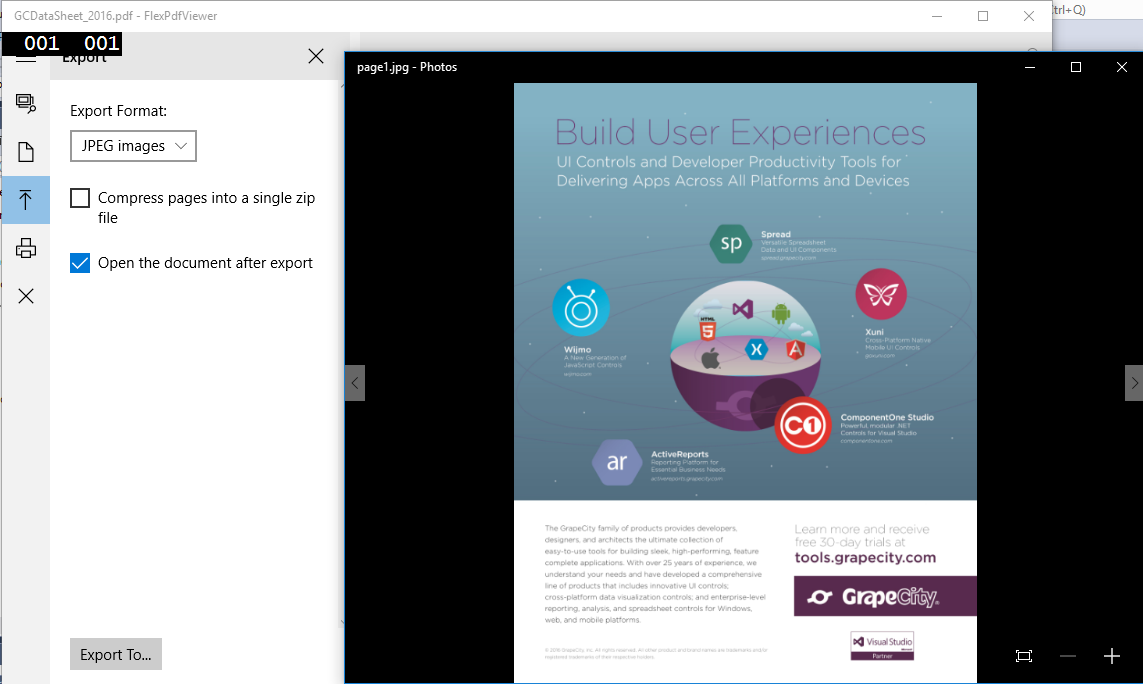
Task: Maximize the Photos window
Action: pyautogui.click(x=1076, y=67)
